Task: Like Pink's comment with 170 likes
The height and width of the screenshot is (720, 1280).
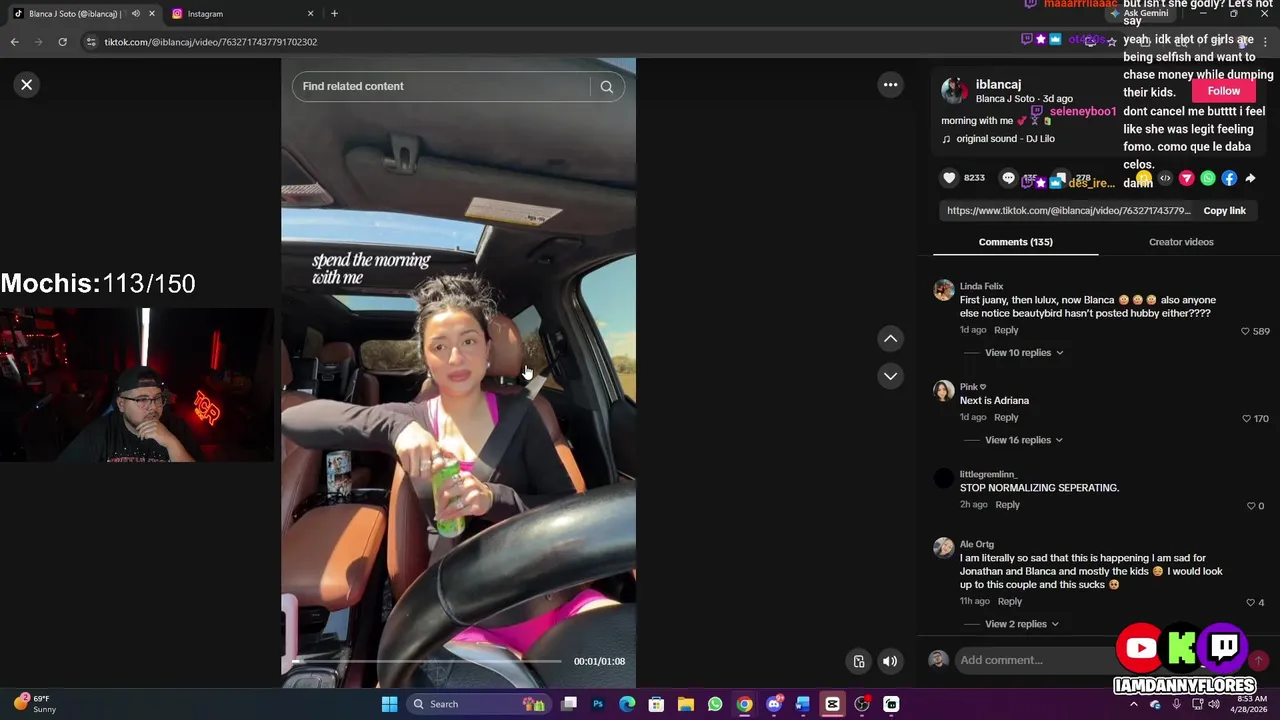Action: tap(1246, 419)
